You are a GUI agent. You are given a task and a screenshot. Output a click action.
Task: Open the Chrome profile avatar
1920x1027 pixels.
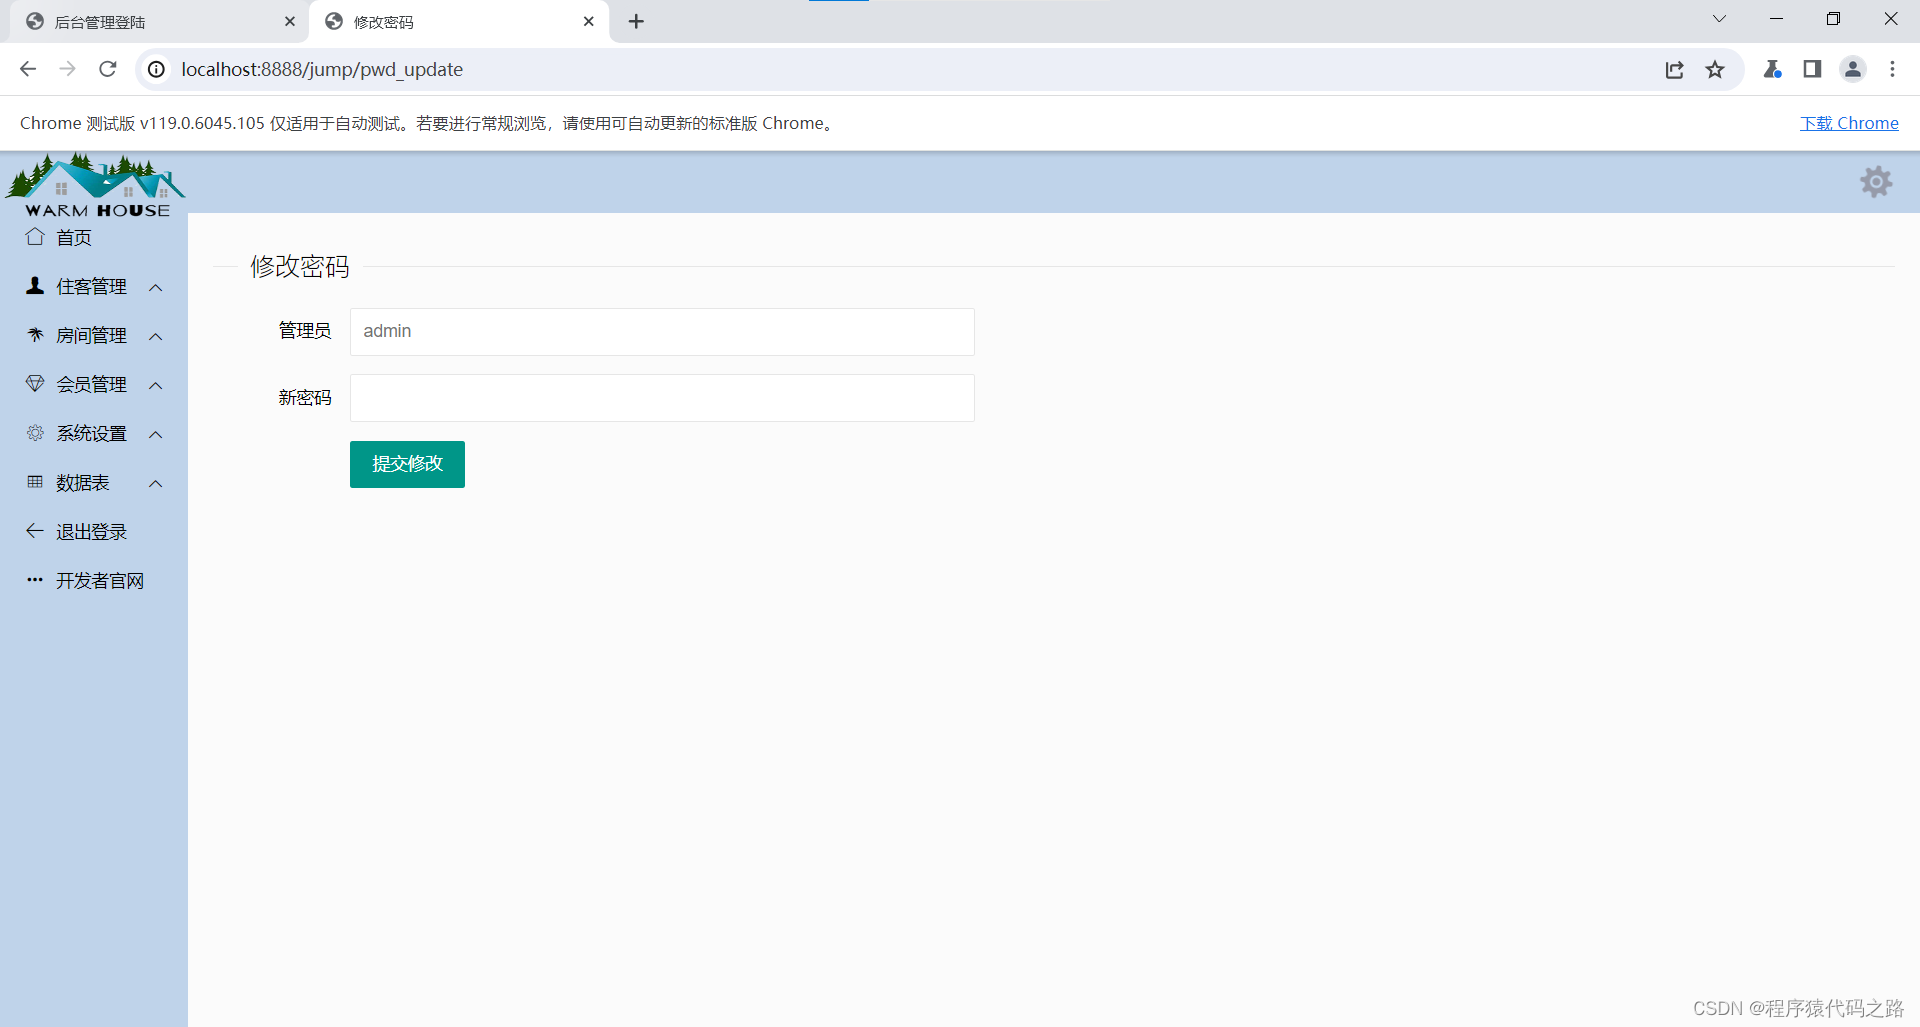click(1853, 69)
